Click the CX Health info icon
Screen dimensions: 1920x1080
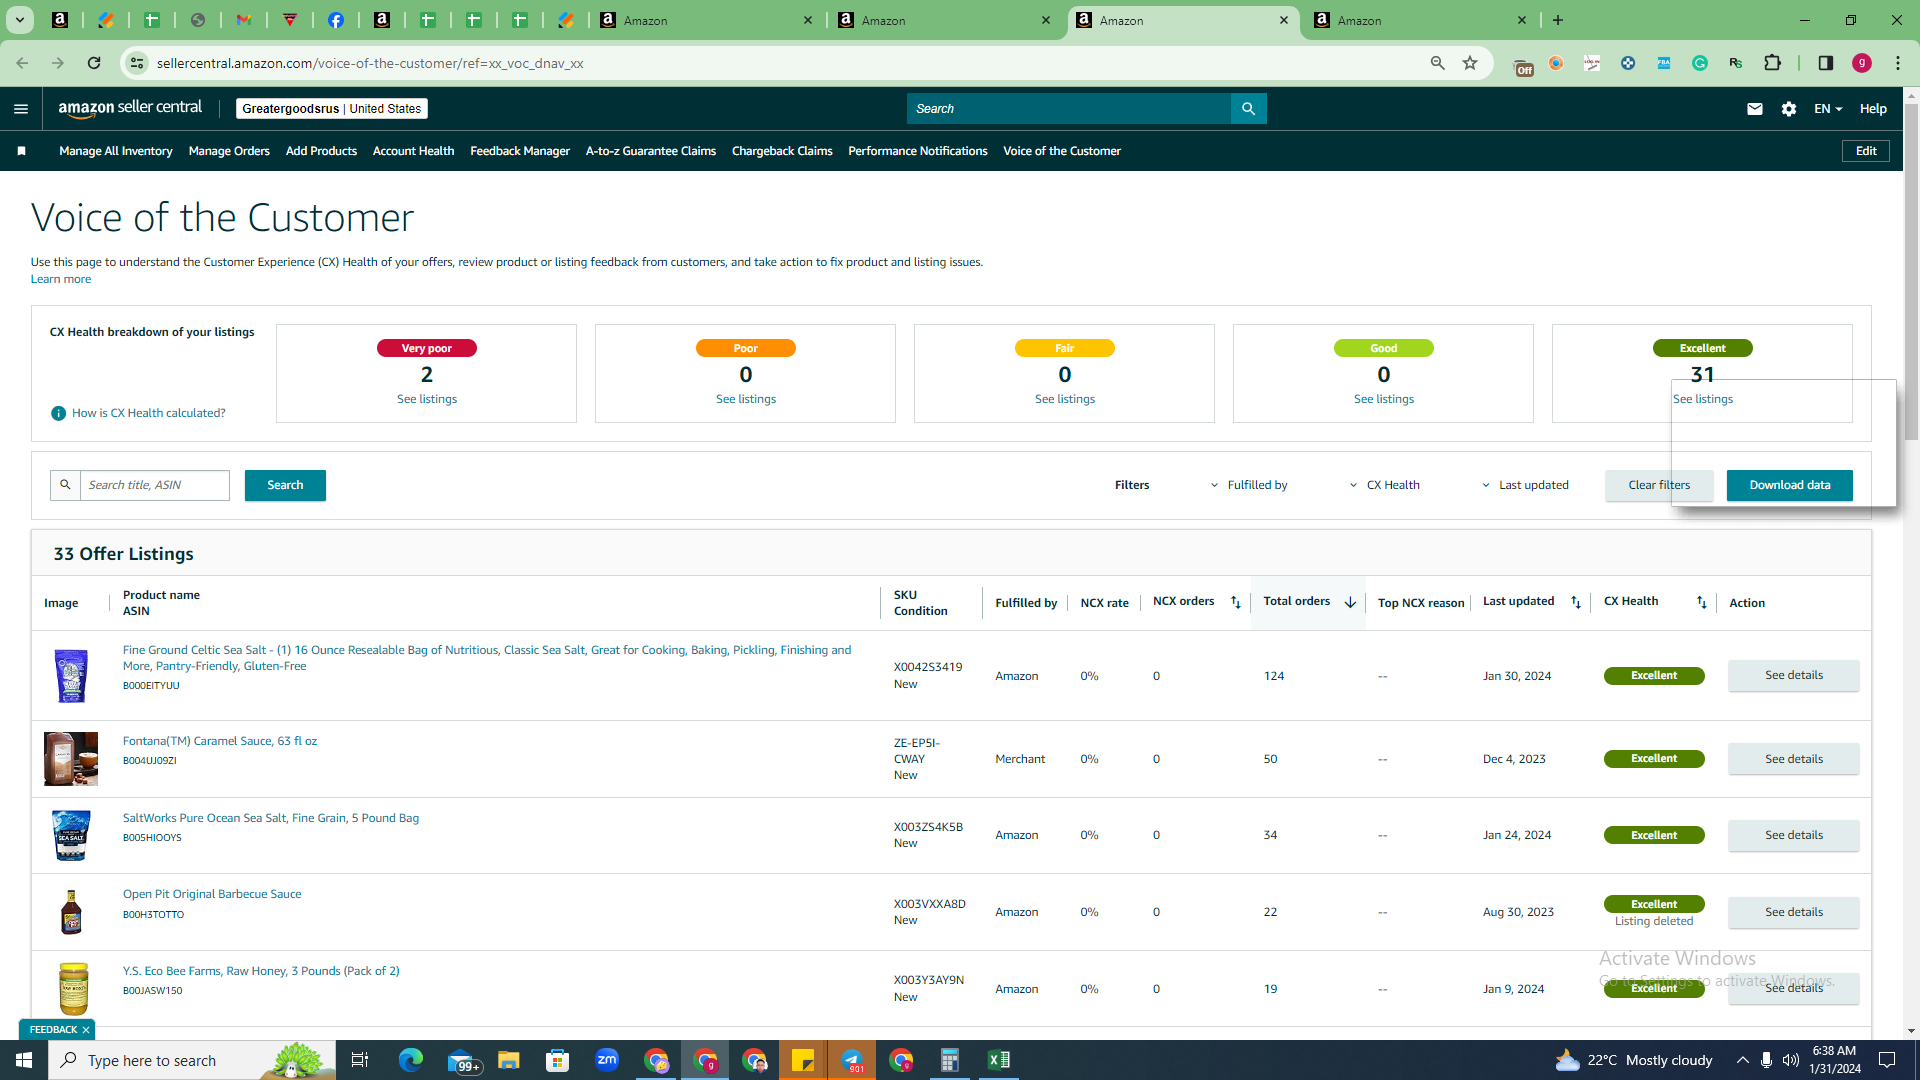click(58, 413)
